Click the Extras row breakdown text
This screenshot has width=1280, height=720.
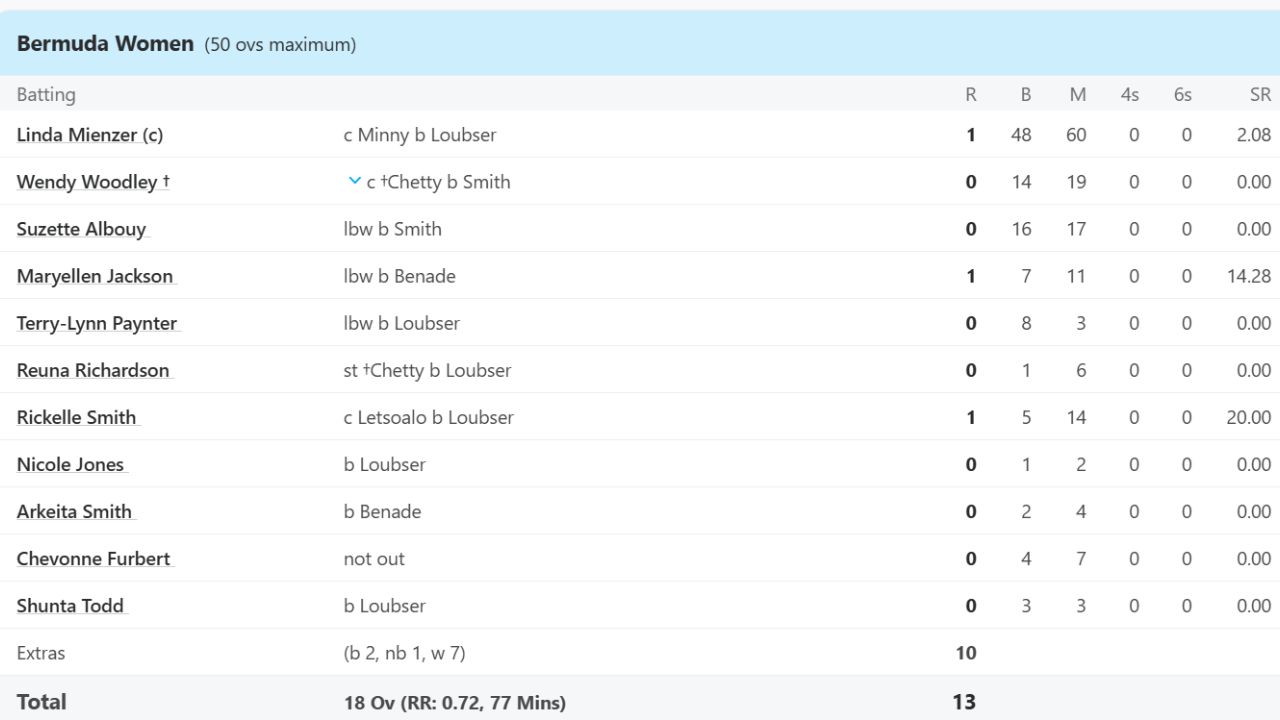tap(404, 653)
